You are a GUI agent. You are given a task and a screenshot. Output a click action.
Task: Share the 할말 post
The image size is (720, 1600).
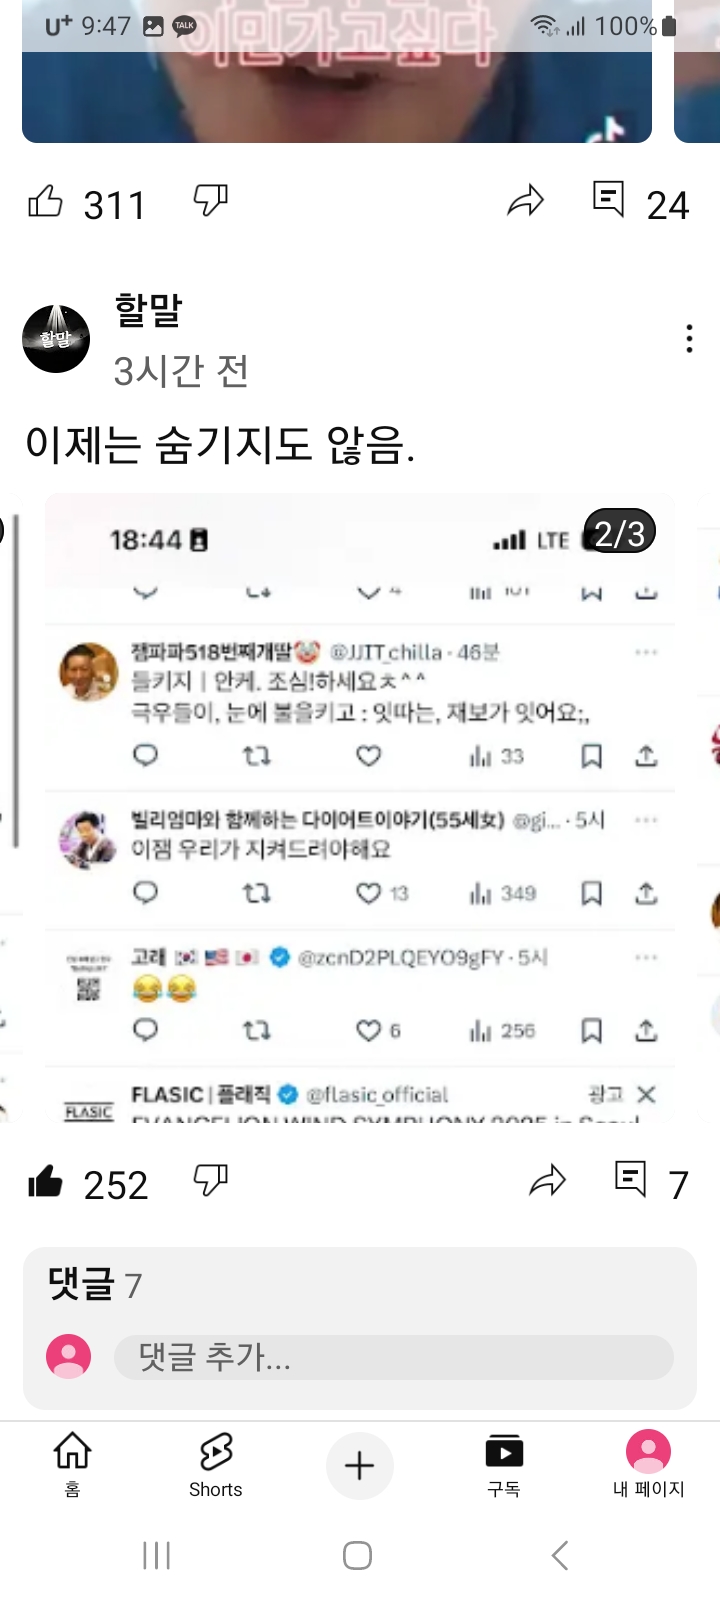(547, 1182)
